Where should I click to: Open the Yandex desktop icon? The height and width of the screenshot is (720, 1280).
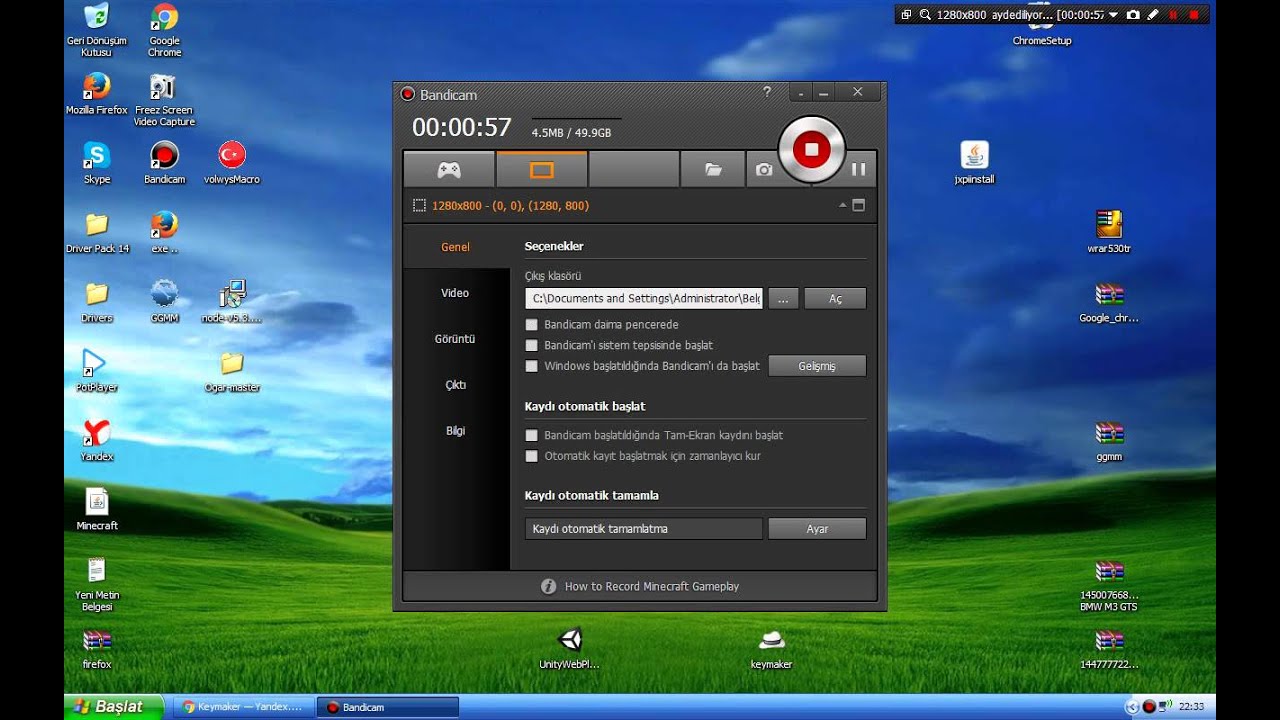pos(97,439)
